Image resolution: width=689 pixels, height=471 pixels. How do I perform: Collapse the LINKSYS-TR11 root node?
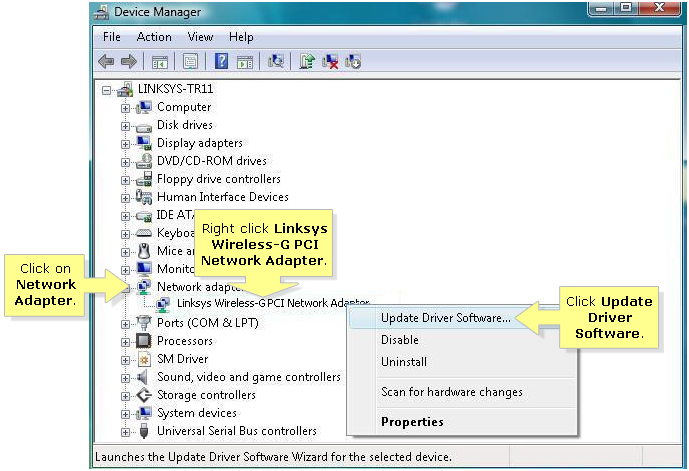coord(106,91)
